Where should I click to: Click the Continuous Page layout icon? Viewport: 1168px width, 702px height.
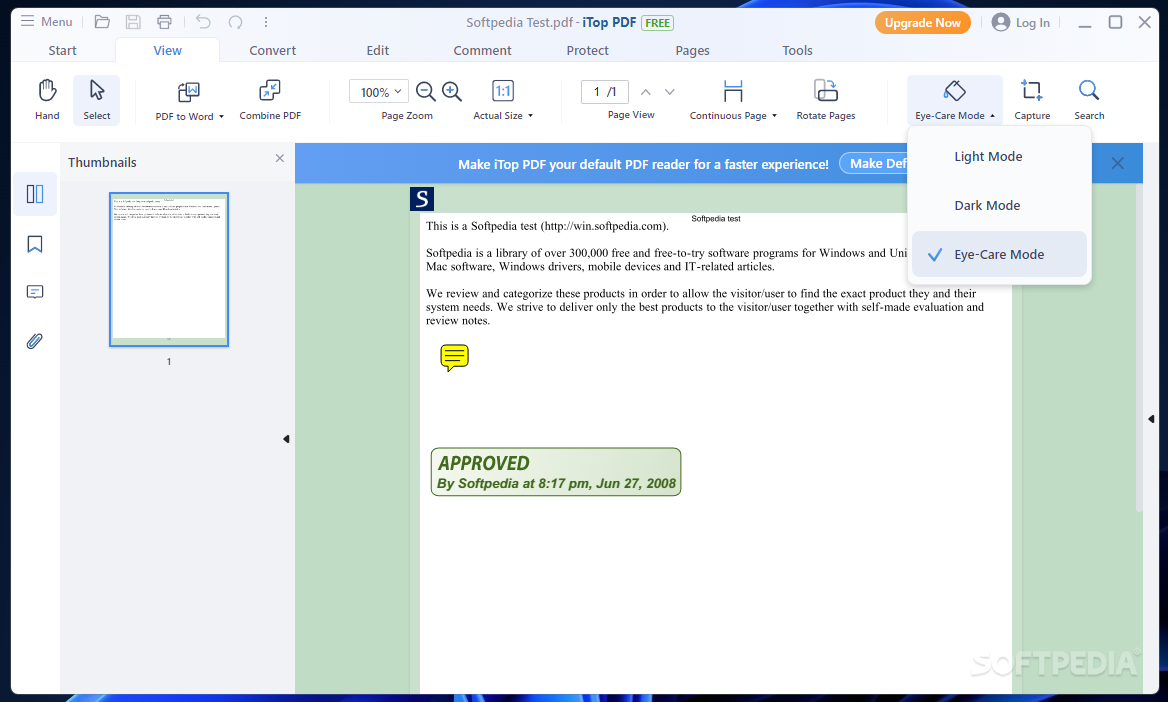(x=733, y=91)
